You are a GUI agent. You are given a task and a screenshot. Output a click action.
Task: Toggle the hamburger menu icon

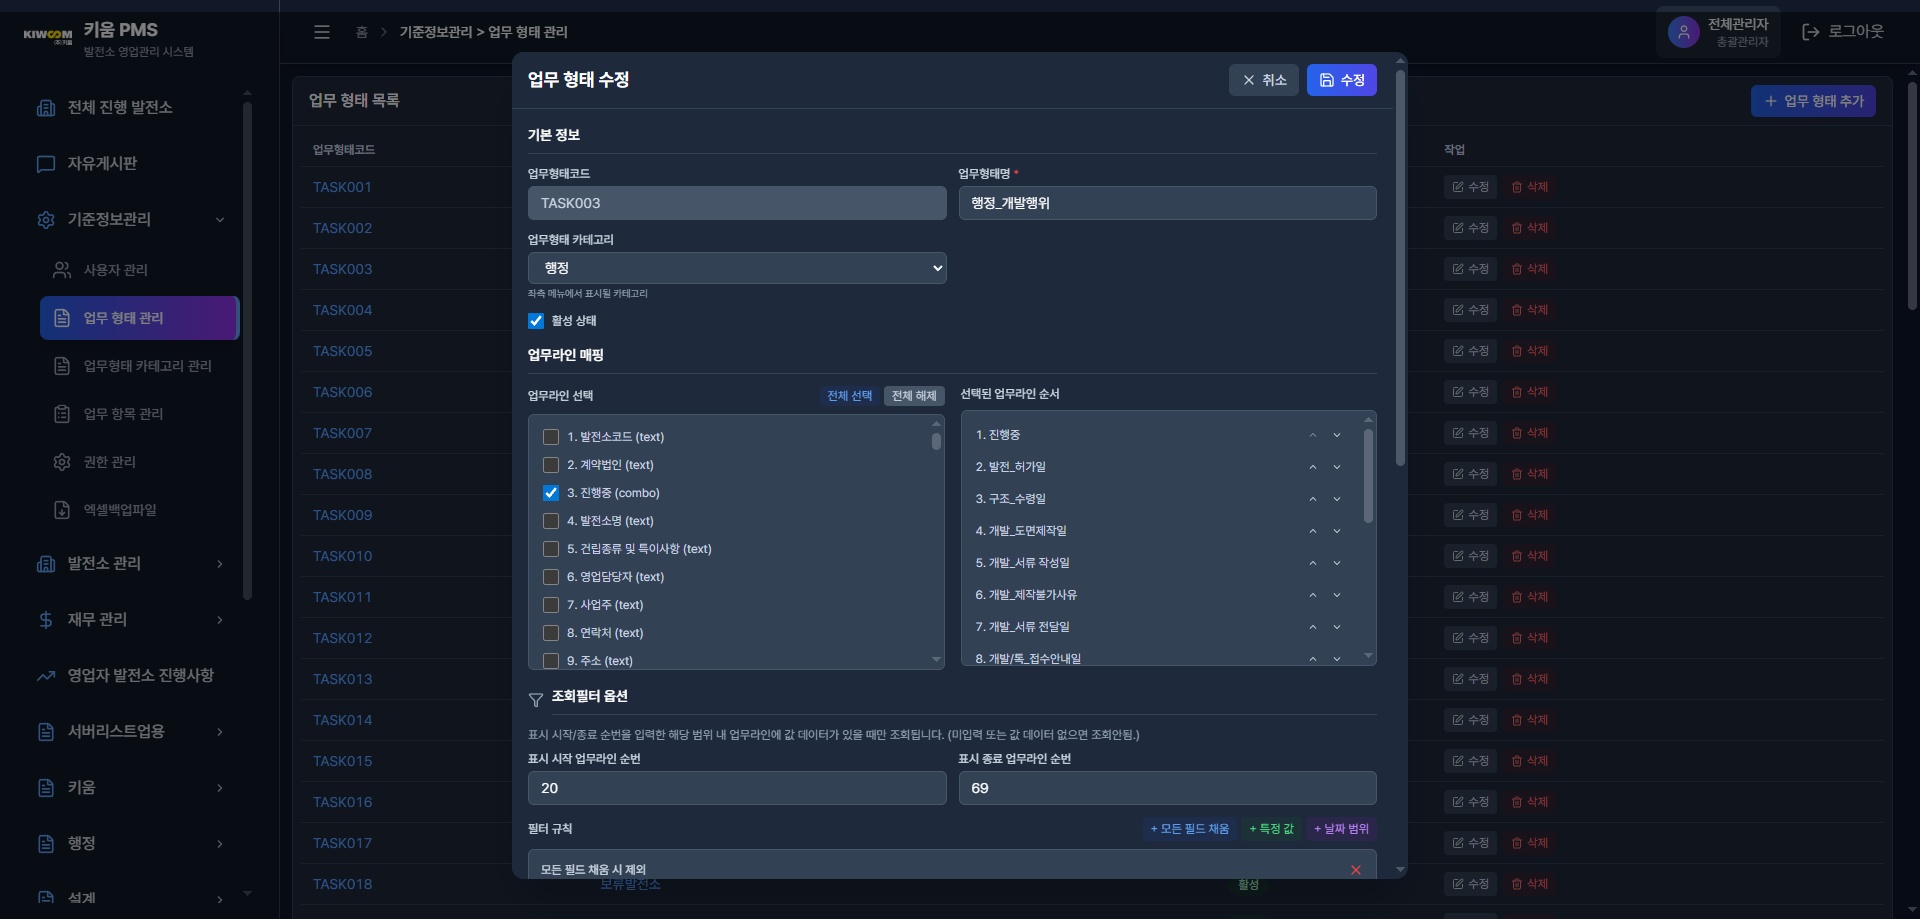click(322, 32)
